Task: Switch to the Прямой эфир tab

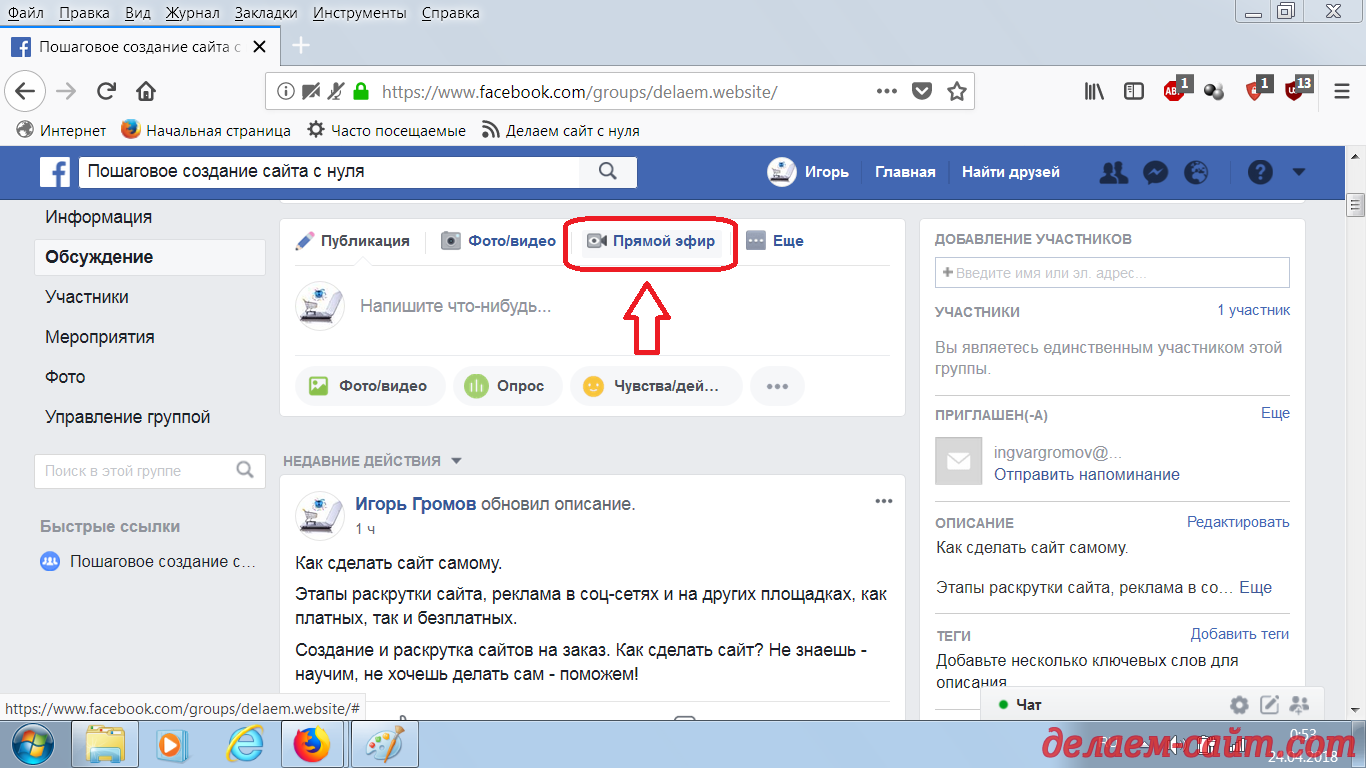Action: coord(651,241)
